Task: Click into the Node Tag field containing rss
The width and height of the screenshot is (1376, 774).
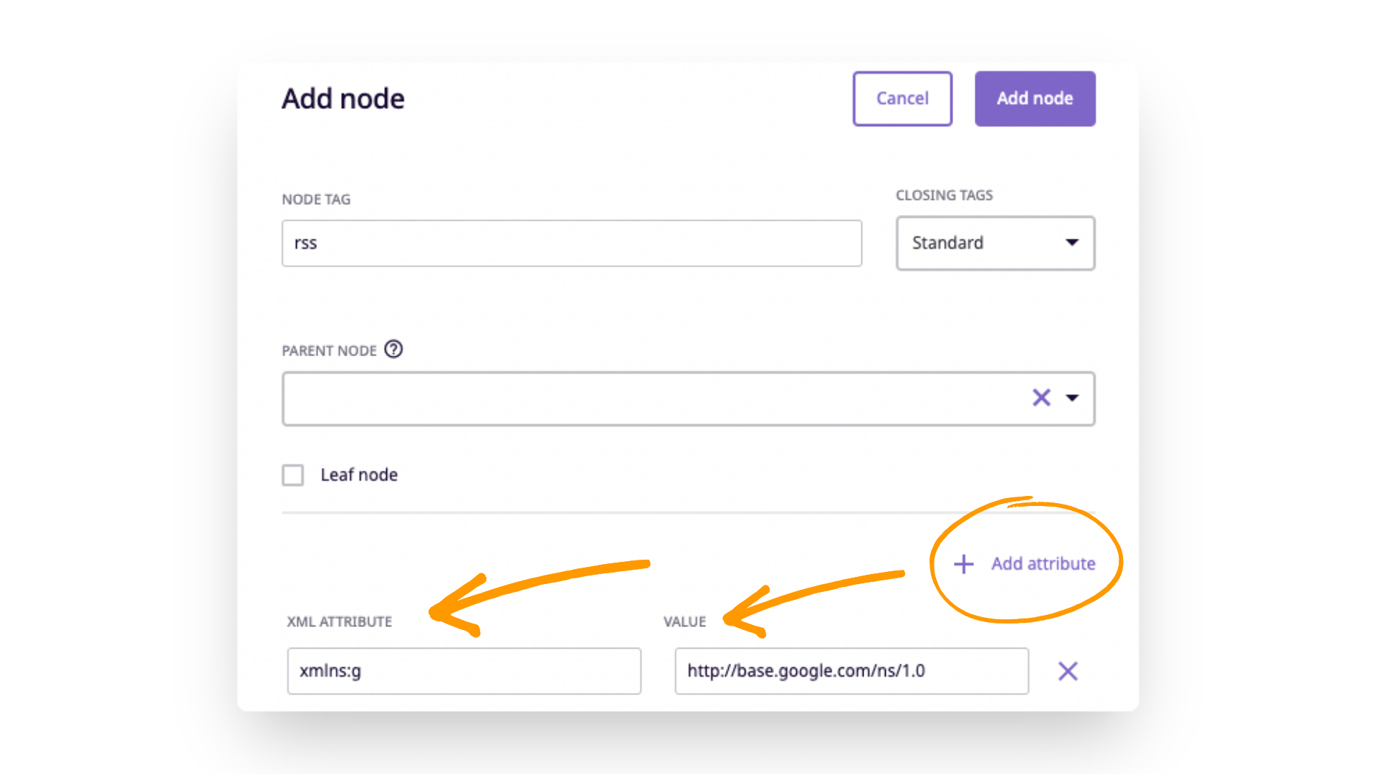Action: click(572, 243)
